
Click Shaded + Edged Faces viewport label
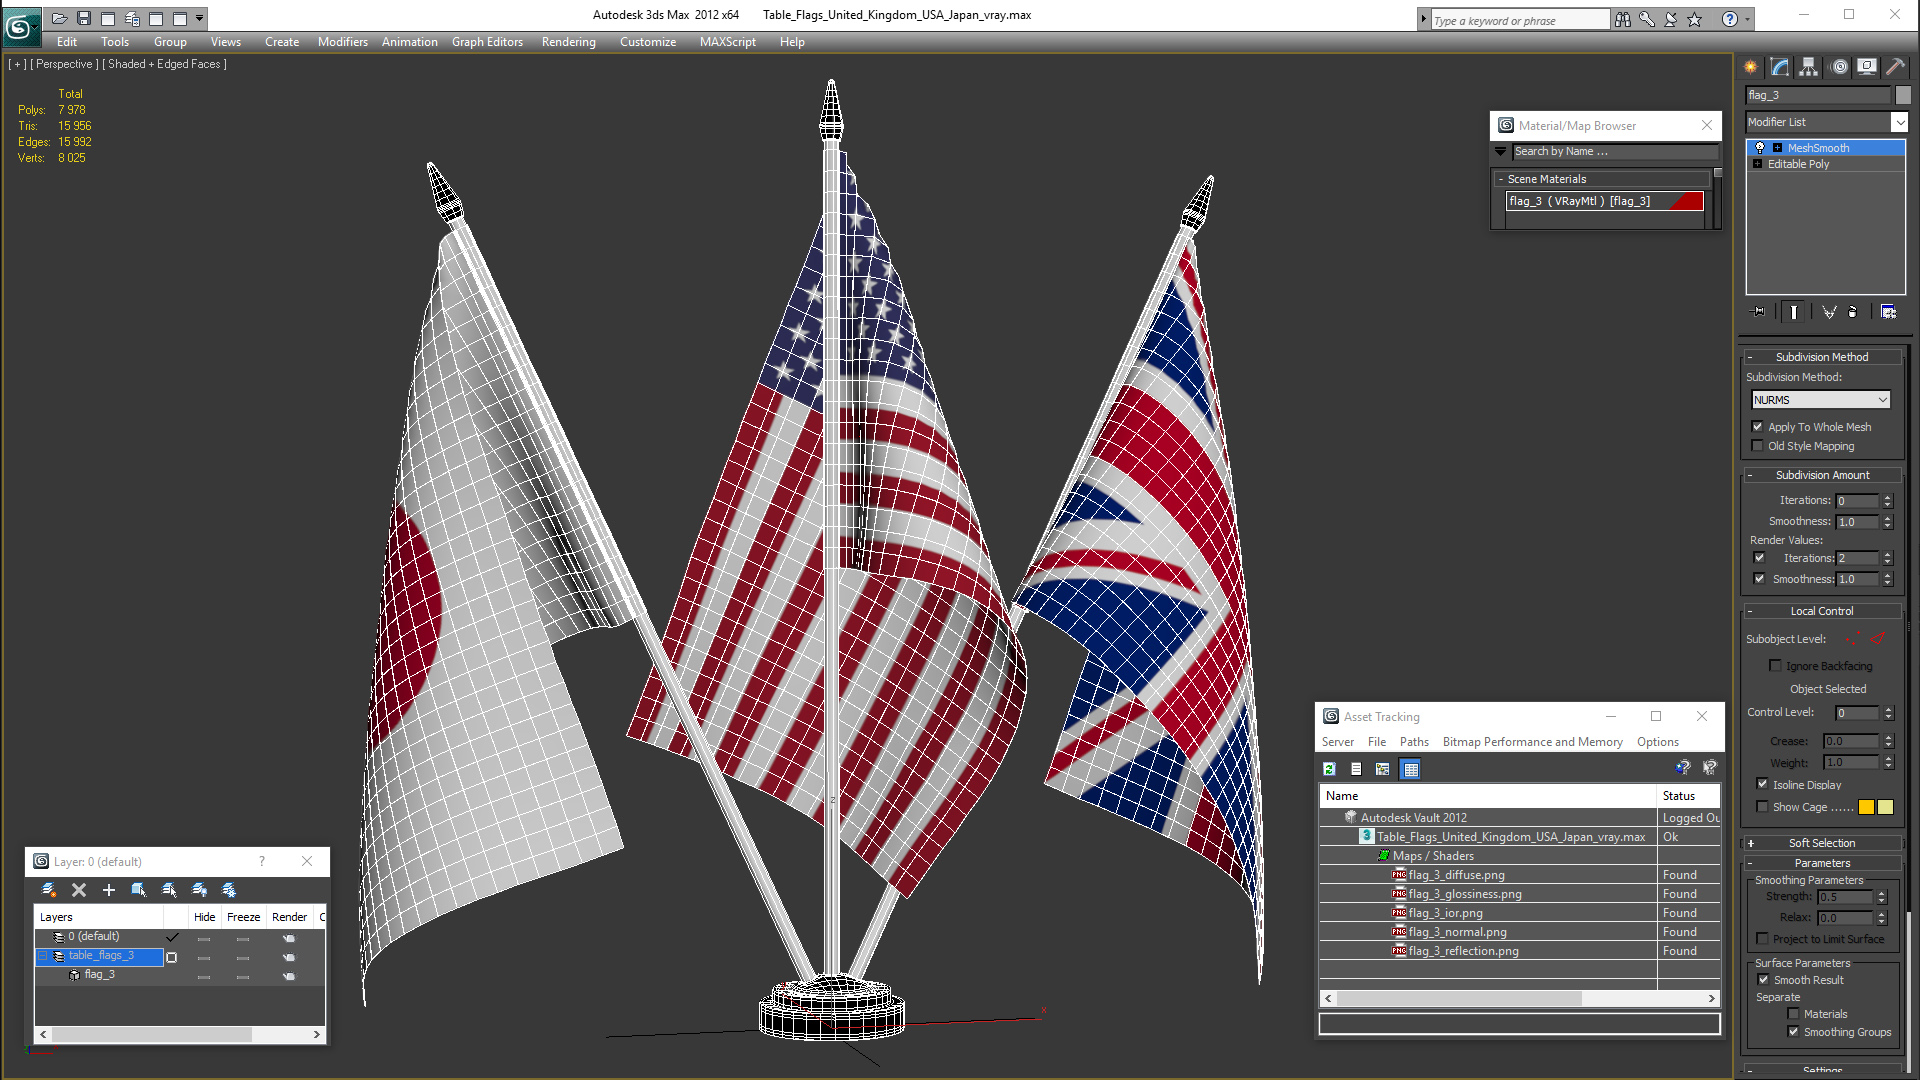point(164,64)
